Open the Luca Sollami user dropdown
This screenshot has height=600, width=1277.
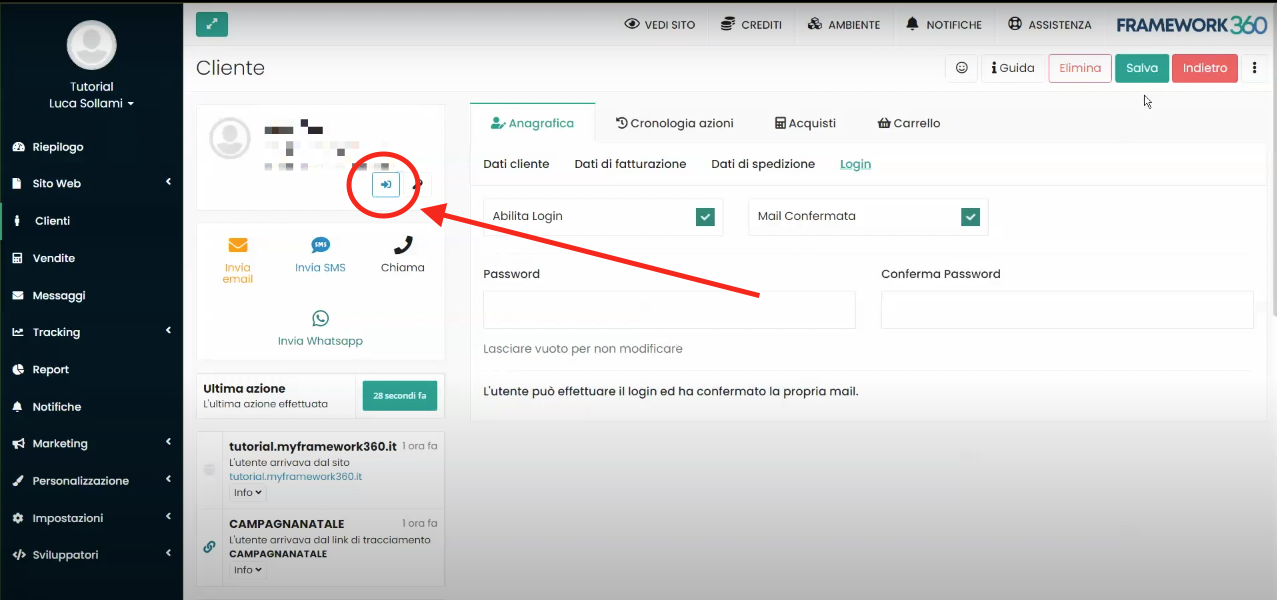91,104
